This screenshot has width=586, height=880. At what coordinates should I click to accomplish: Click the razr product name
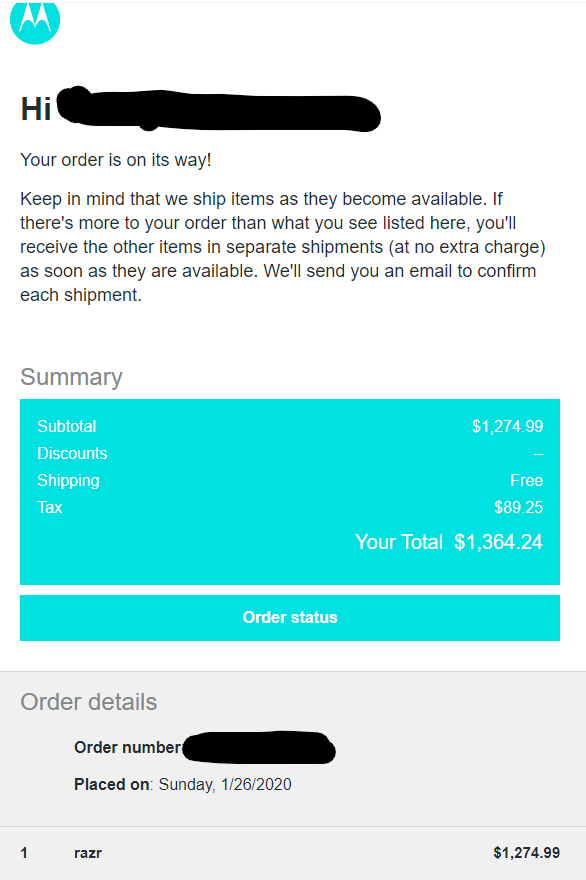(88, 853)
